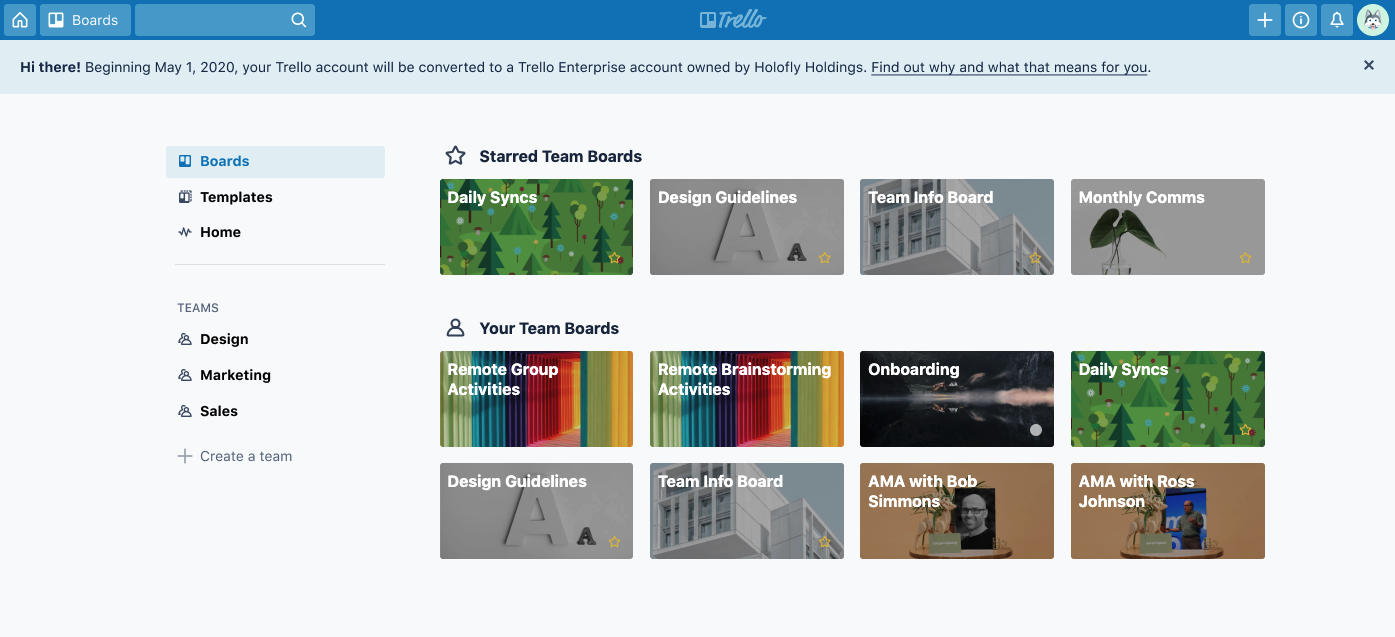Open Daily Syncs board in Starred Team Boards
This screenshot has height=637, width=1395.
pos(536,227)
